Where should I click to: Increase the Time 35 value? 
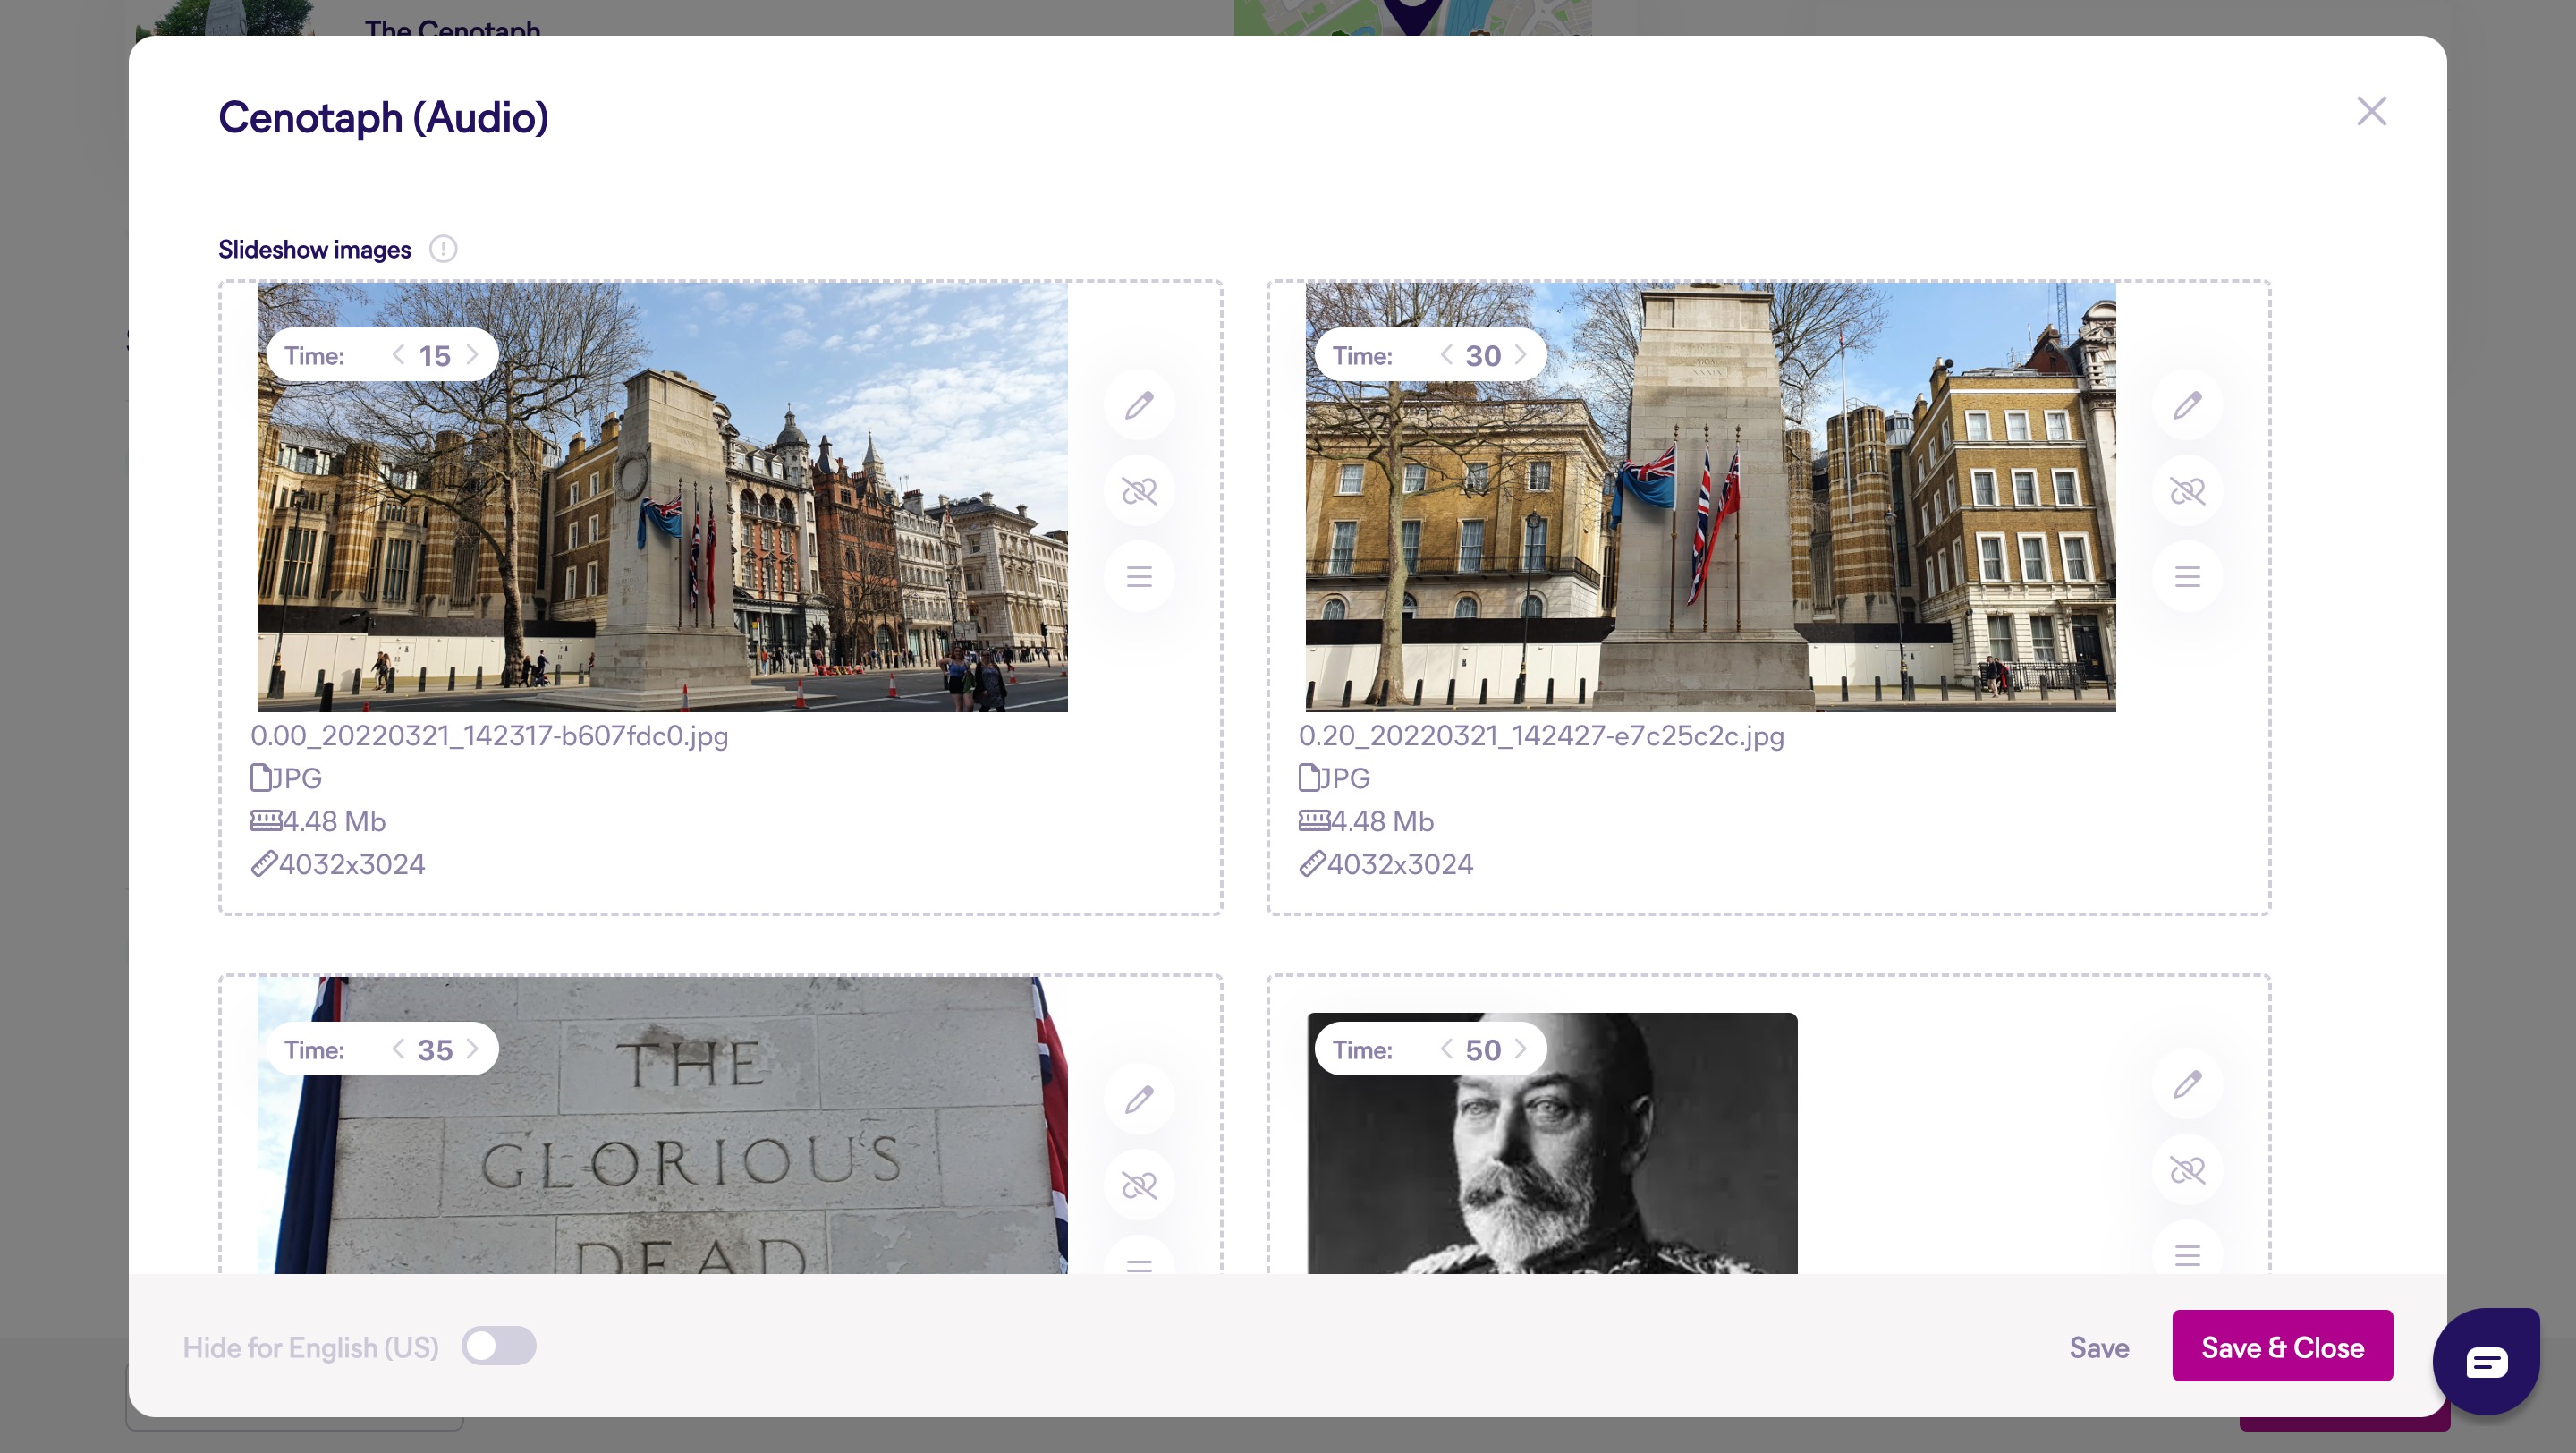[x=473, y=1049]
